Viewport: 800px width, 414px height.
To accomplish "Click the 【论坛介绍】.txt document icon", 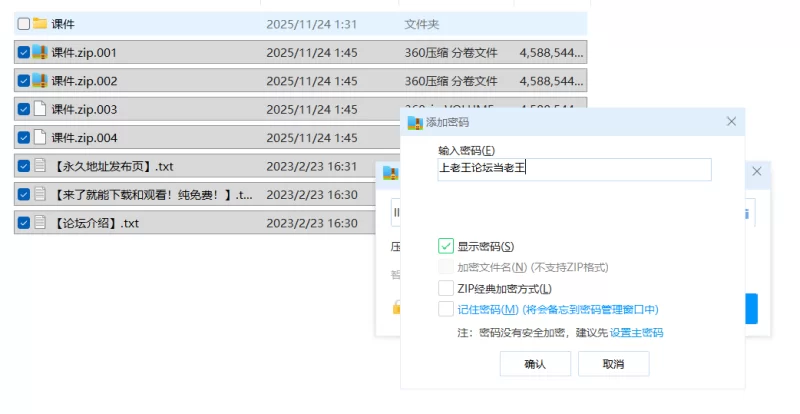I will pos(40,223).
